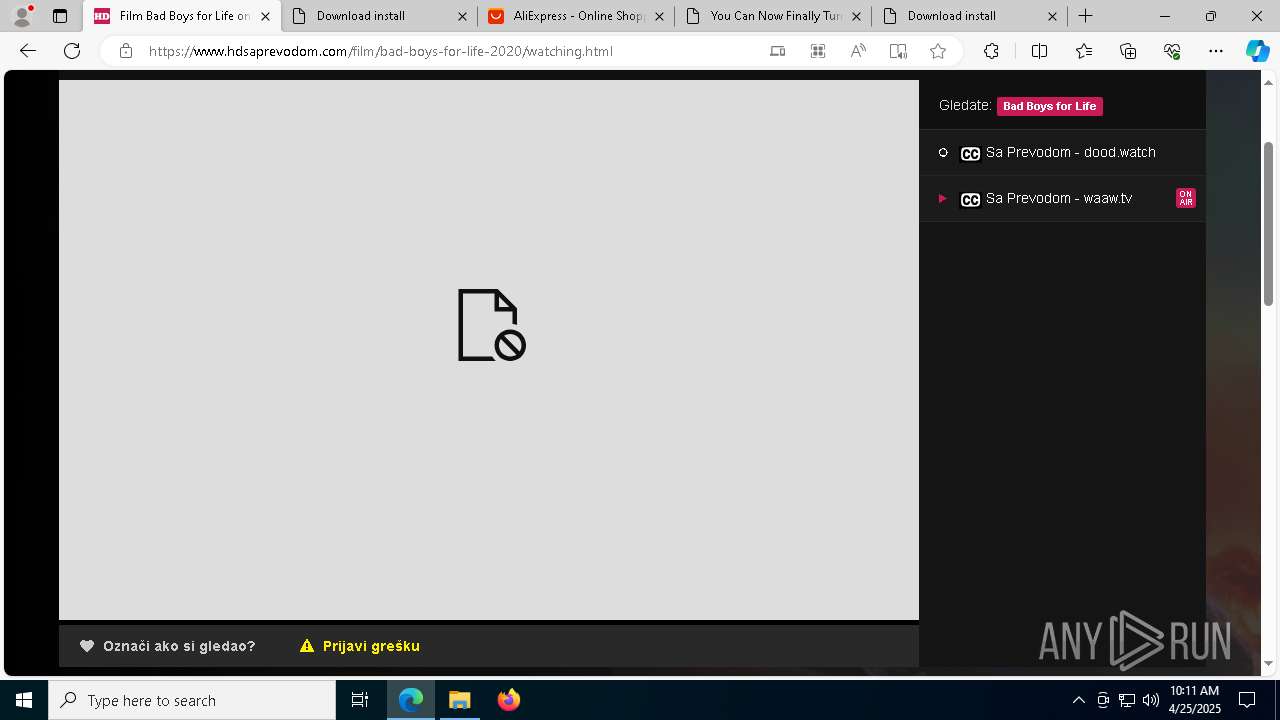
Task: Go back to the previous page
Action: (28, 51)
